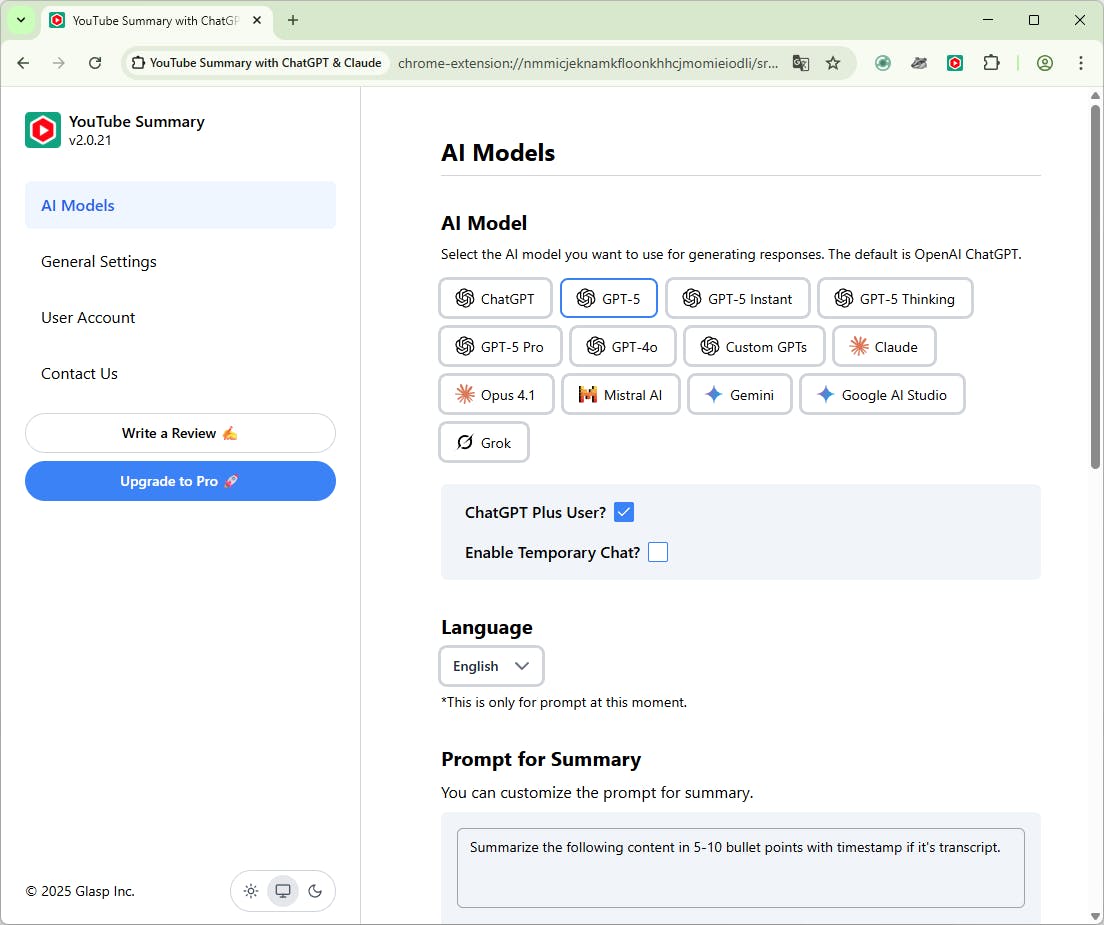The width and height of the screenshot is (1104, 925).
Task: Click the translate page icon in address bar
Action: click(800, 63)
